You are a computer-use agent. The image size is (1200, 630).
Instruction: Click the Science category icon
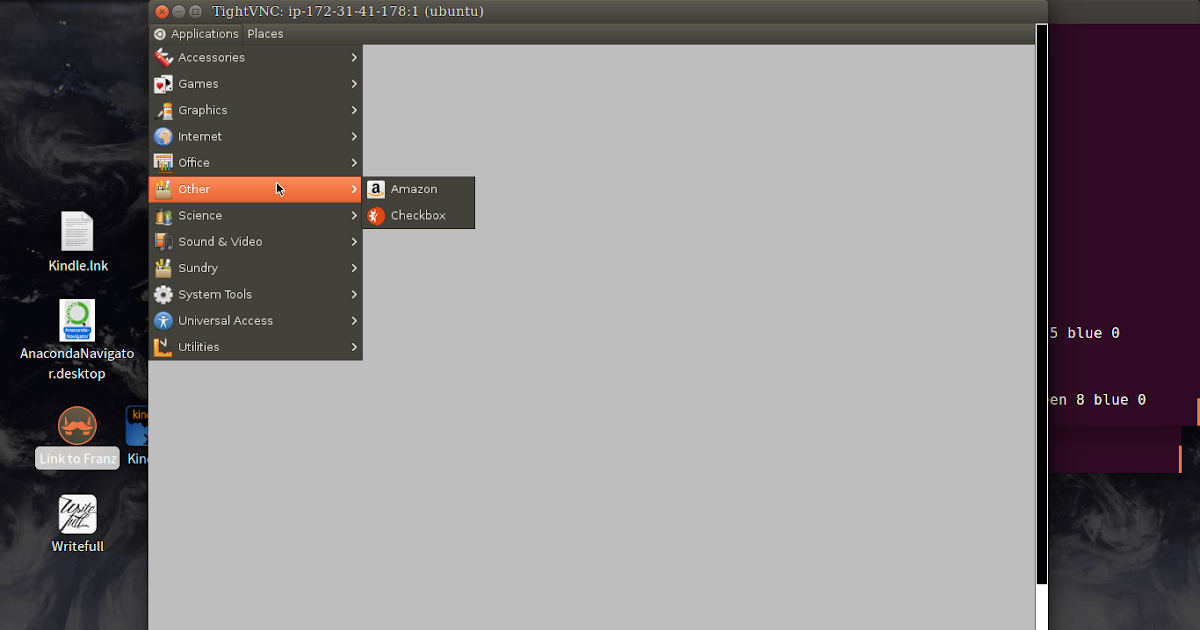pyautogui.click(x=163, y=215)
